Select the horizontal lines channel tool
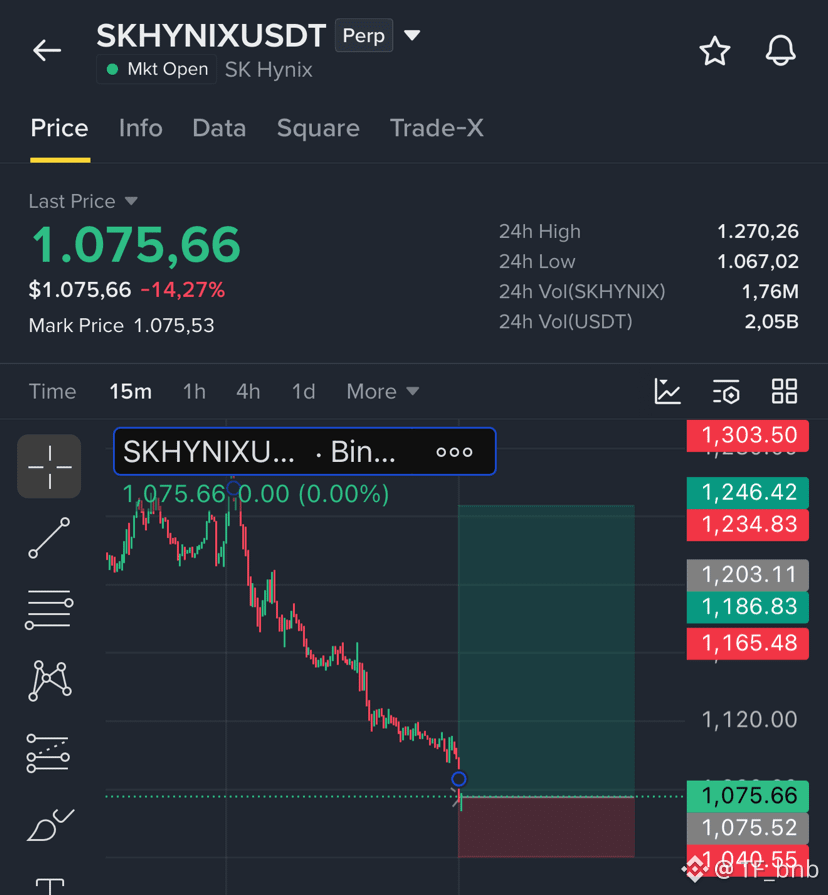This screenshot has height=895, width=828. coord(49,610)
